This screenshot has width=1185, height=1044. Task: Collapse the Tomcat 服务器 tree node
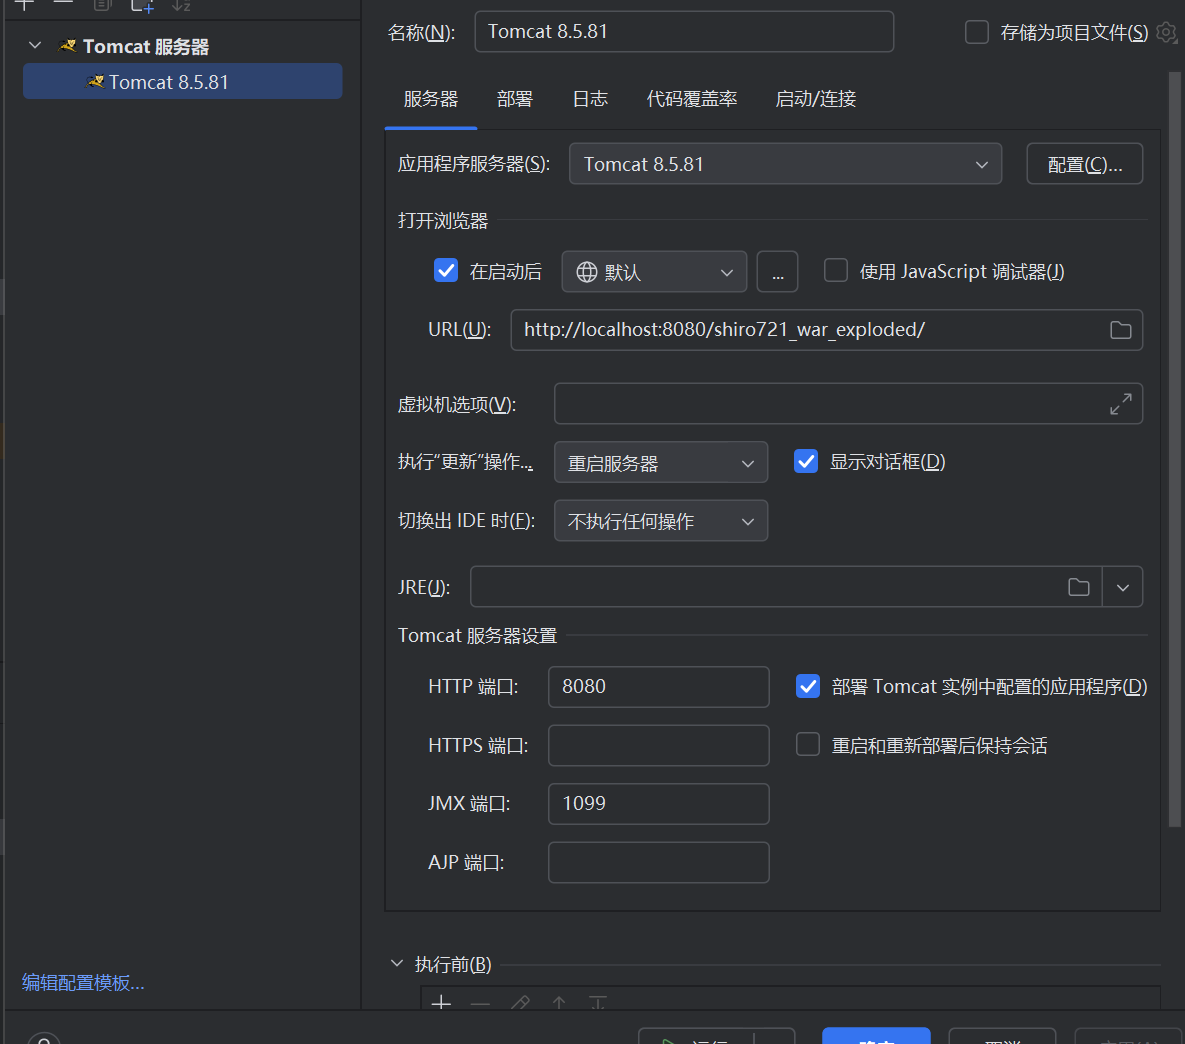[35, 46]
